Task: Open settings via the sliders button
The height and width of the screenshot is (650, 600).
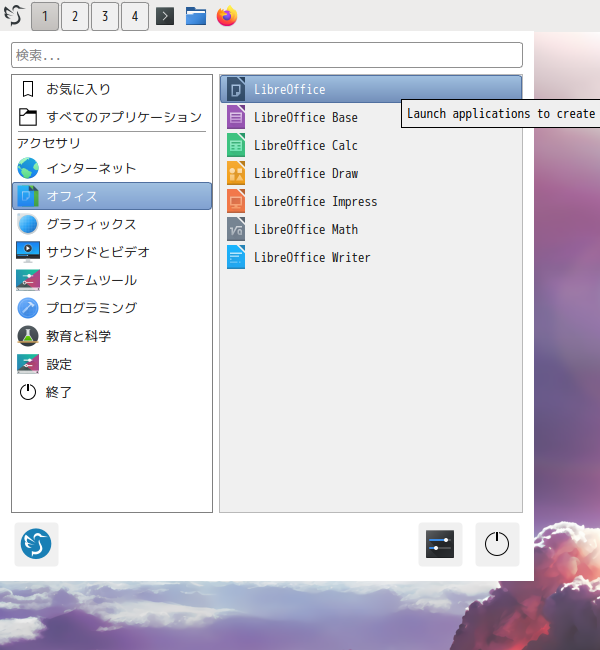Action: pyautogui.click(x=440, y=544)
